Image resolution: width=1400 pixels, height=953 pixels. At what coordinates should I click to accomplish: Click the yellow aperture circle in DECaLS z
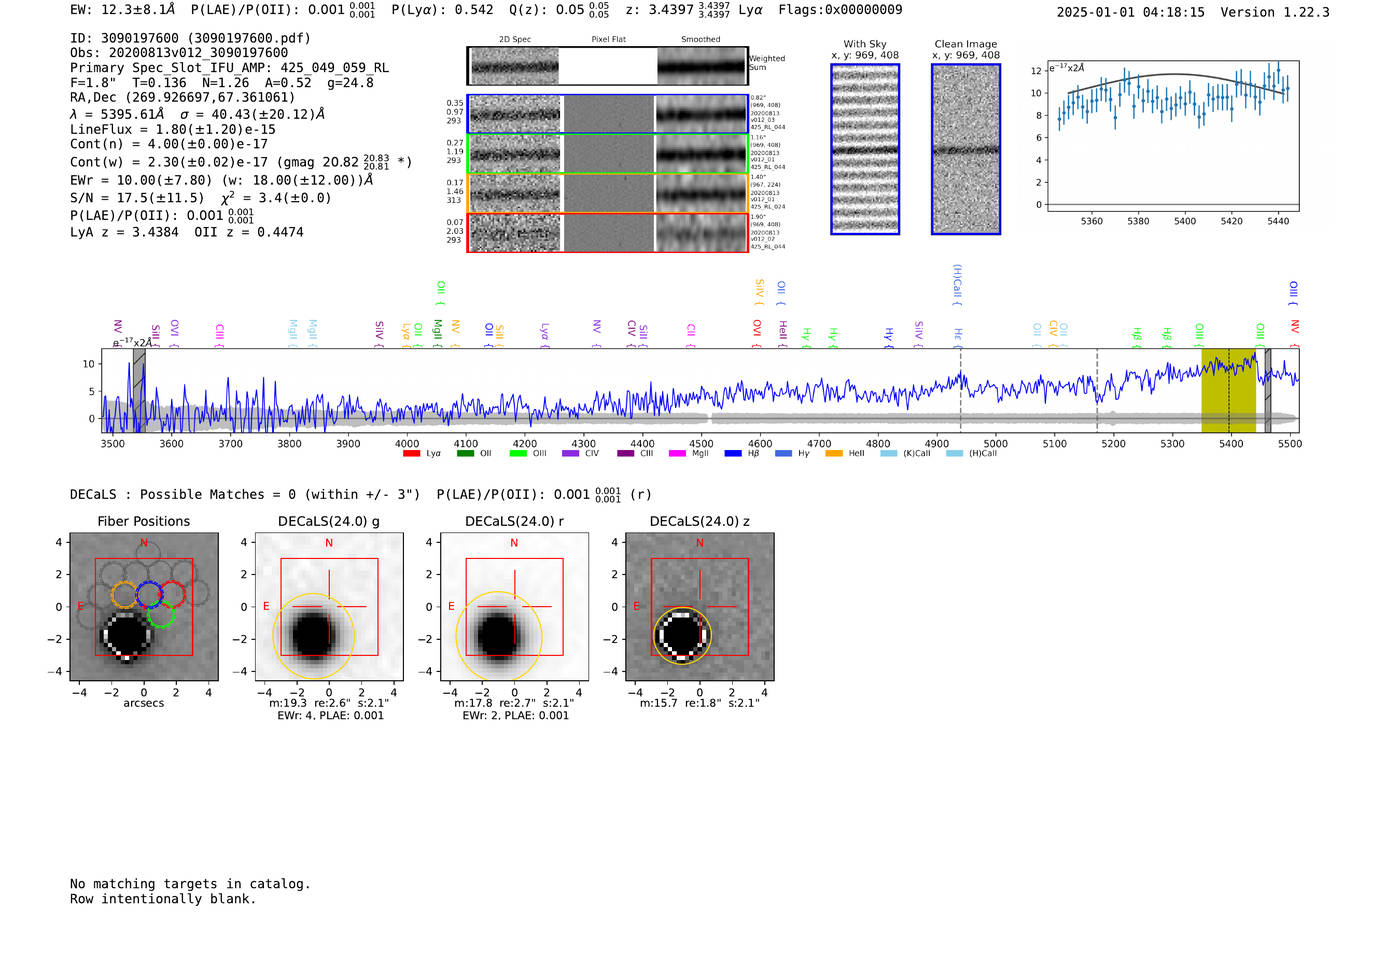pyautogui.click(x=682, y=636)
